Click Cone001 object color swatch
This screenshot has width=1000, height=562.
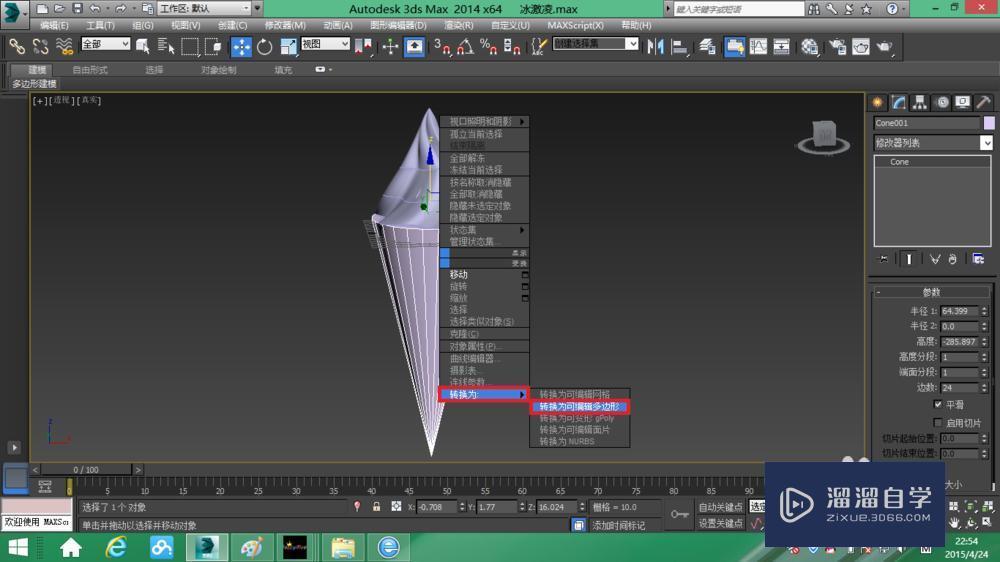(x=989, y=122)
